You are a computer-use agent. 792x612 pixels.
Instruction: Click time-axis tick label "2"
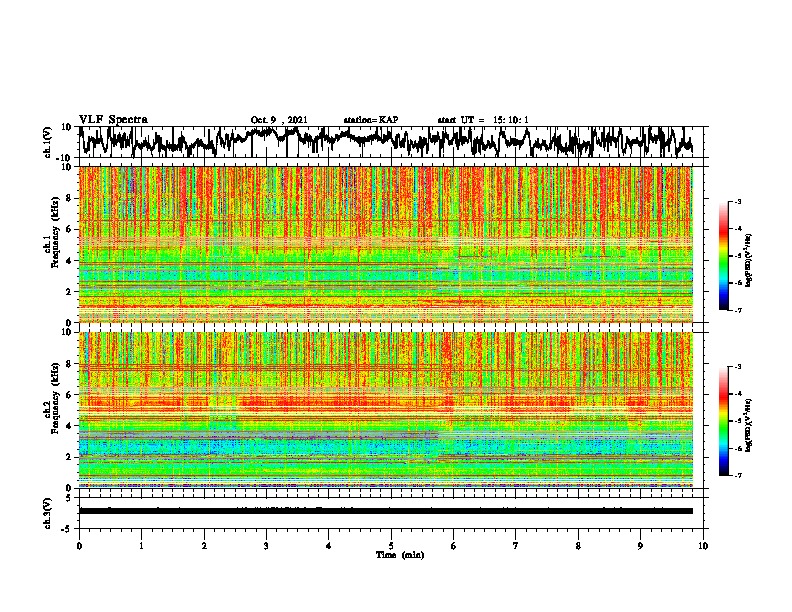click(204, 546)
